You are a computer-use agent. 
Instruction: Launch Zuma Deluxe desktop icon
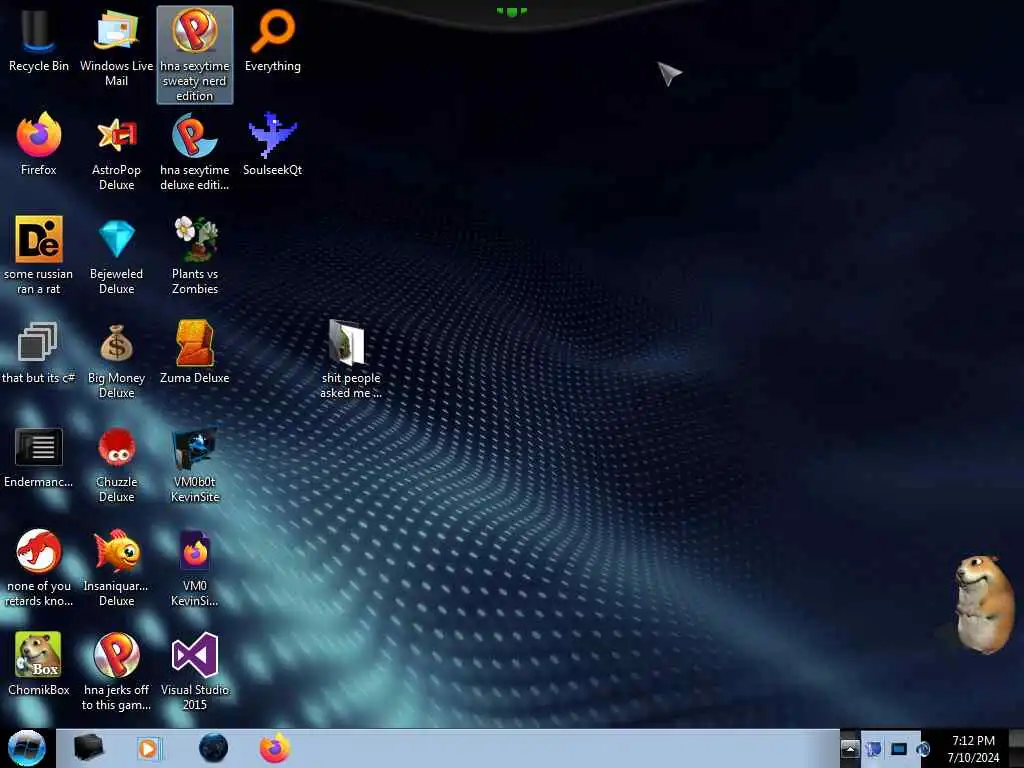(x=195, y=352)
